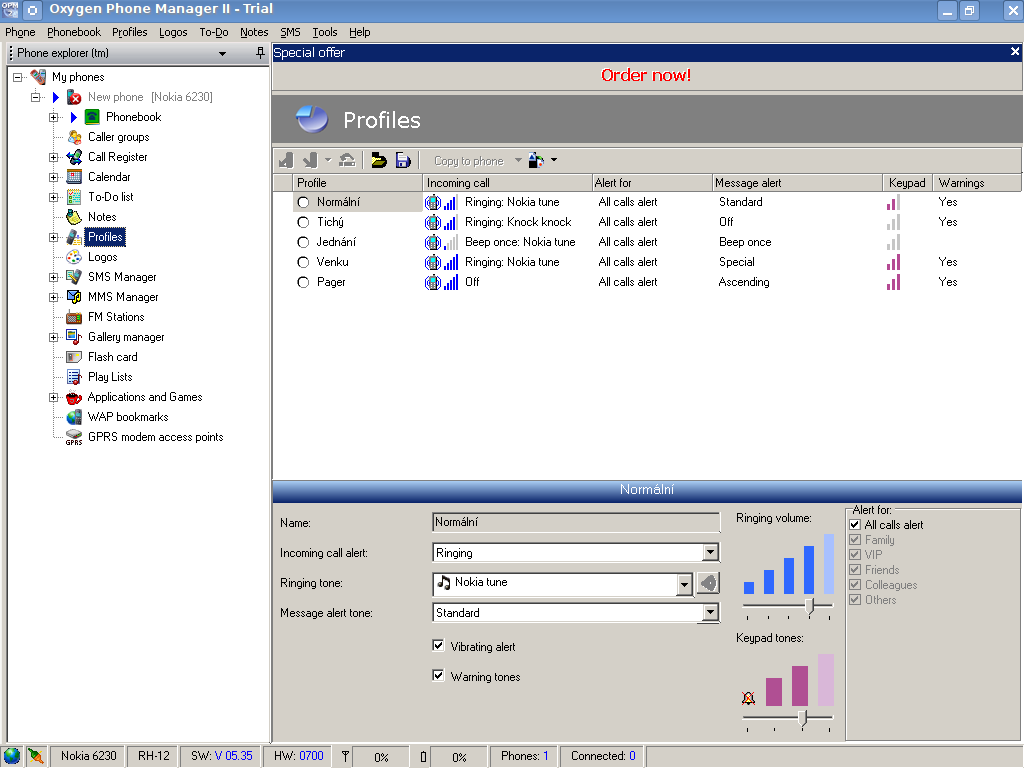This screenshot has height=768, width=1024.
Task: Select the MMS Manager tree icon
Action: coord(74,297)
